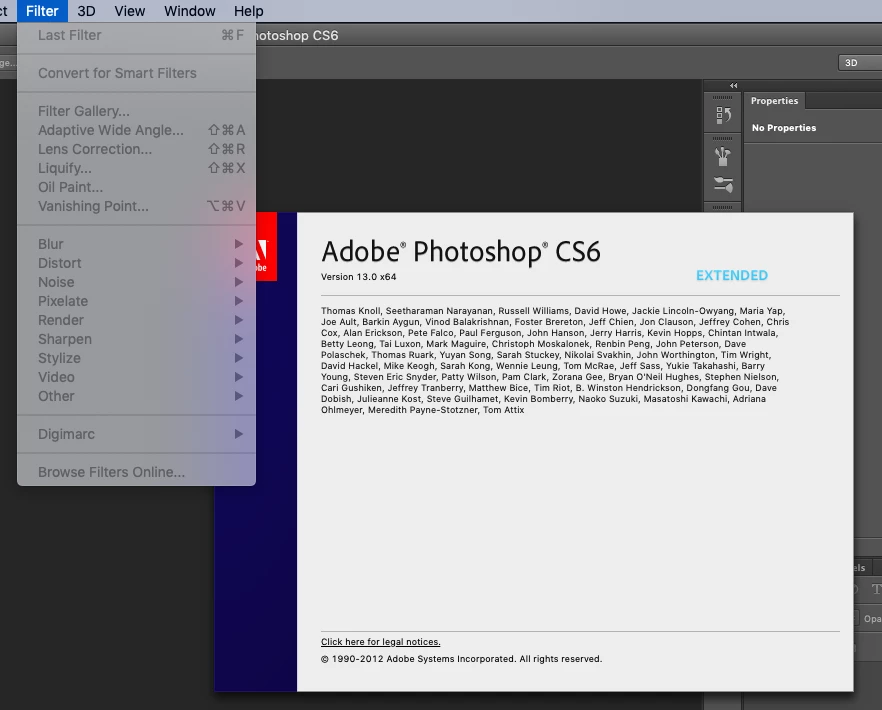882x710 pixels.
Task: Select Oil Paint... filter
Action: 137,187
